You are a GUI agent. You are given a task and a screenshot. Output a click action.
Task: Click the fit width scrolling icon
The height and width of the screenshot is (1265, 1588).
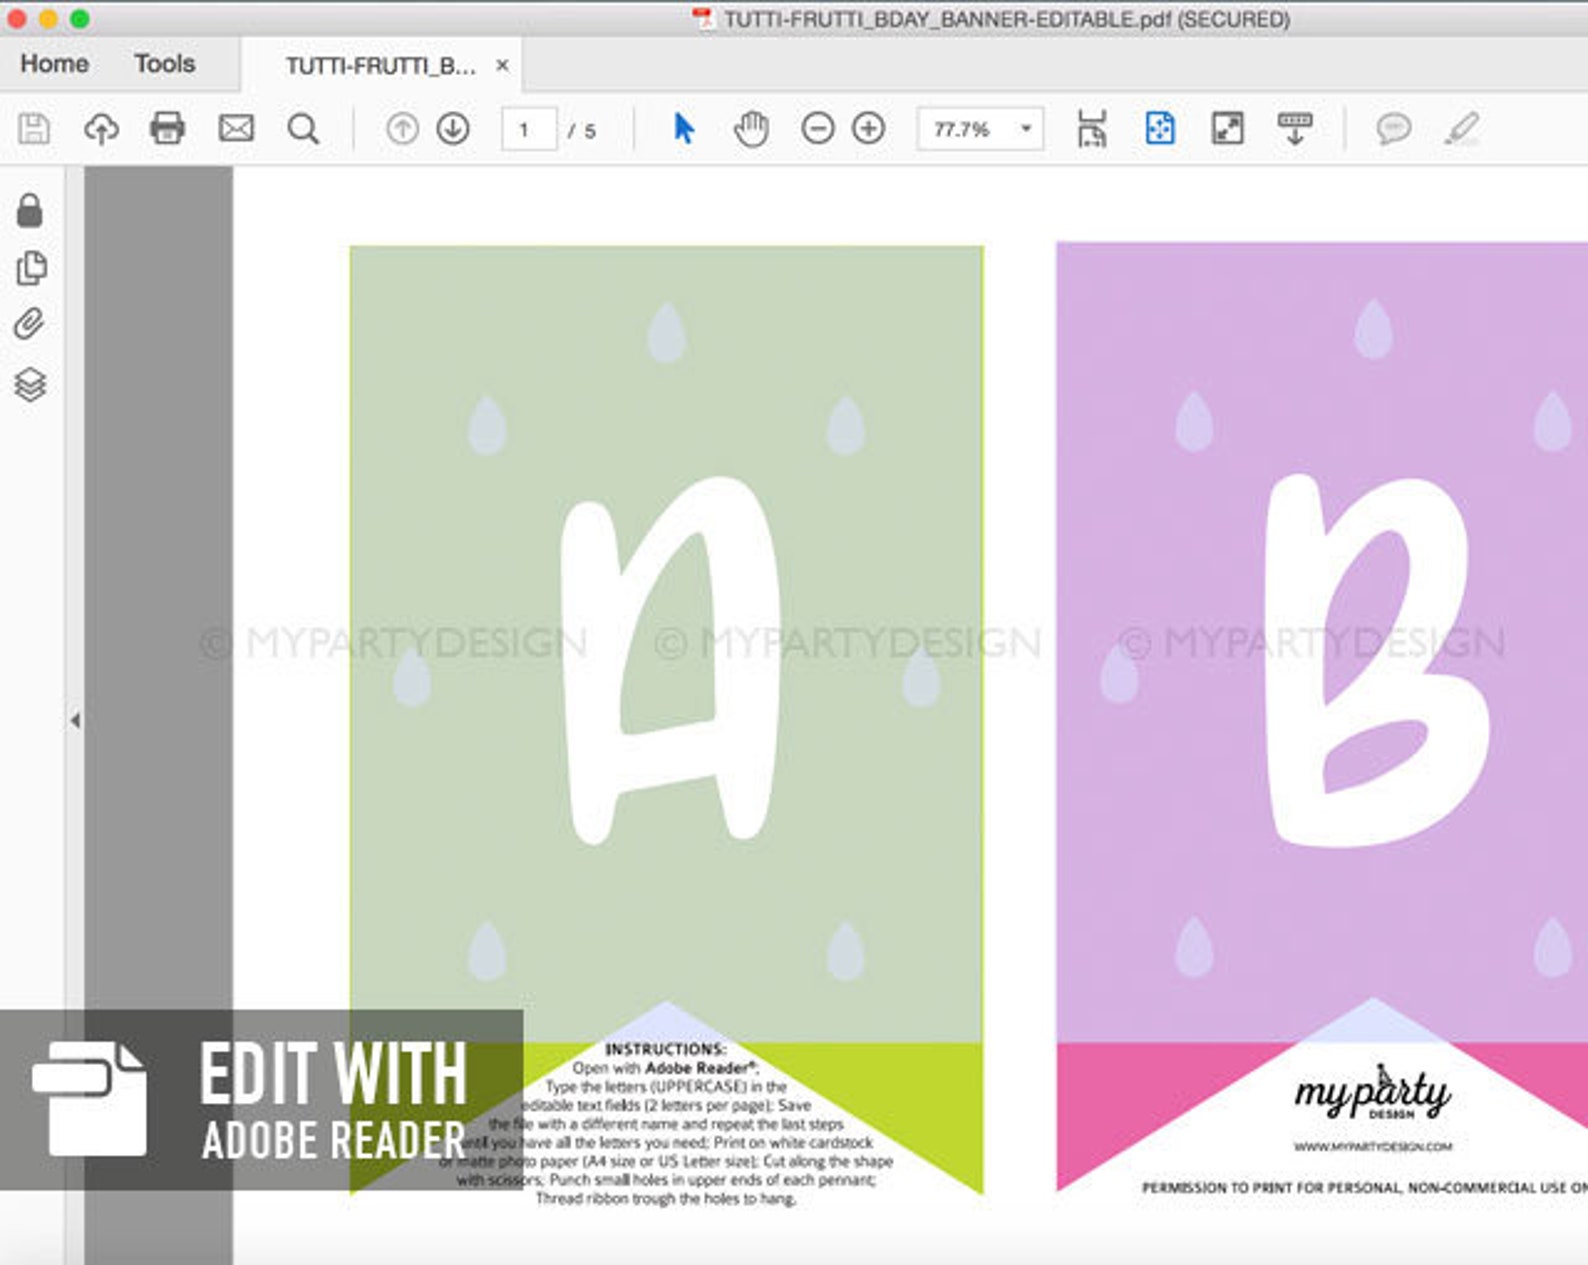click(1092, 129)
